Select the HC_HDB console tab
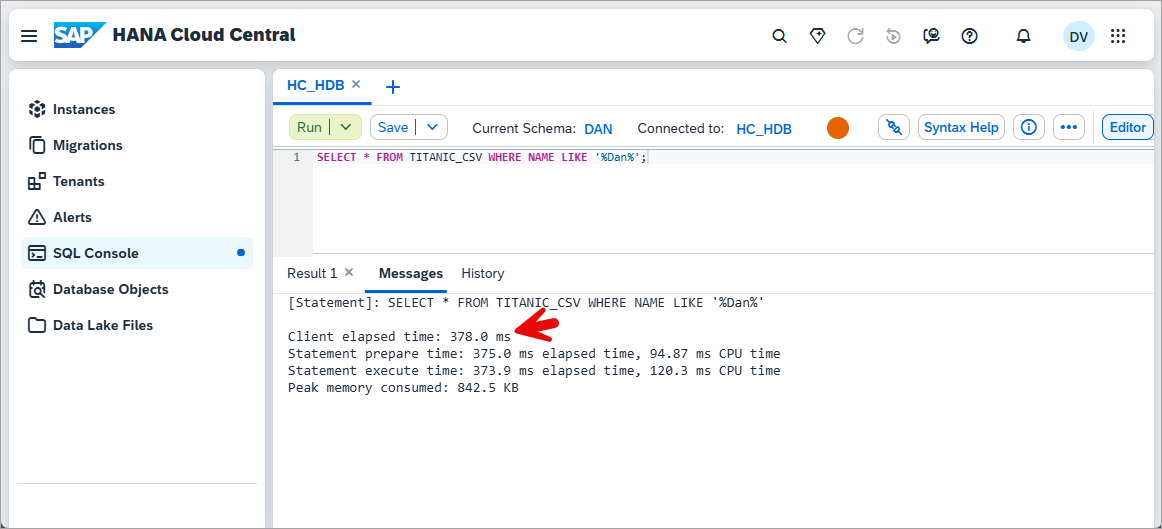The height and width of the screenshot is (529, 1162). pos(316,85)
